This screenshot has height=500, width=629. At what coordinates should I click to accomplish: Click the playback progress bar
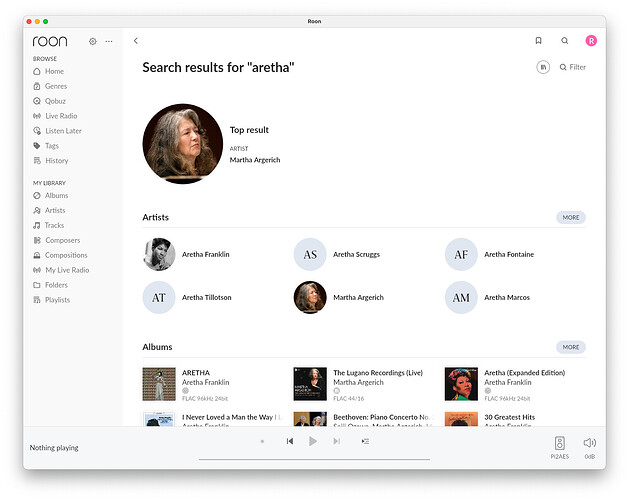tap(314, 459)
